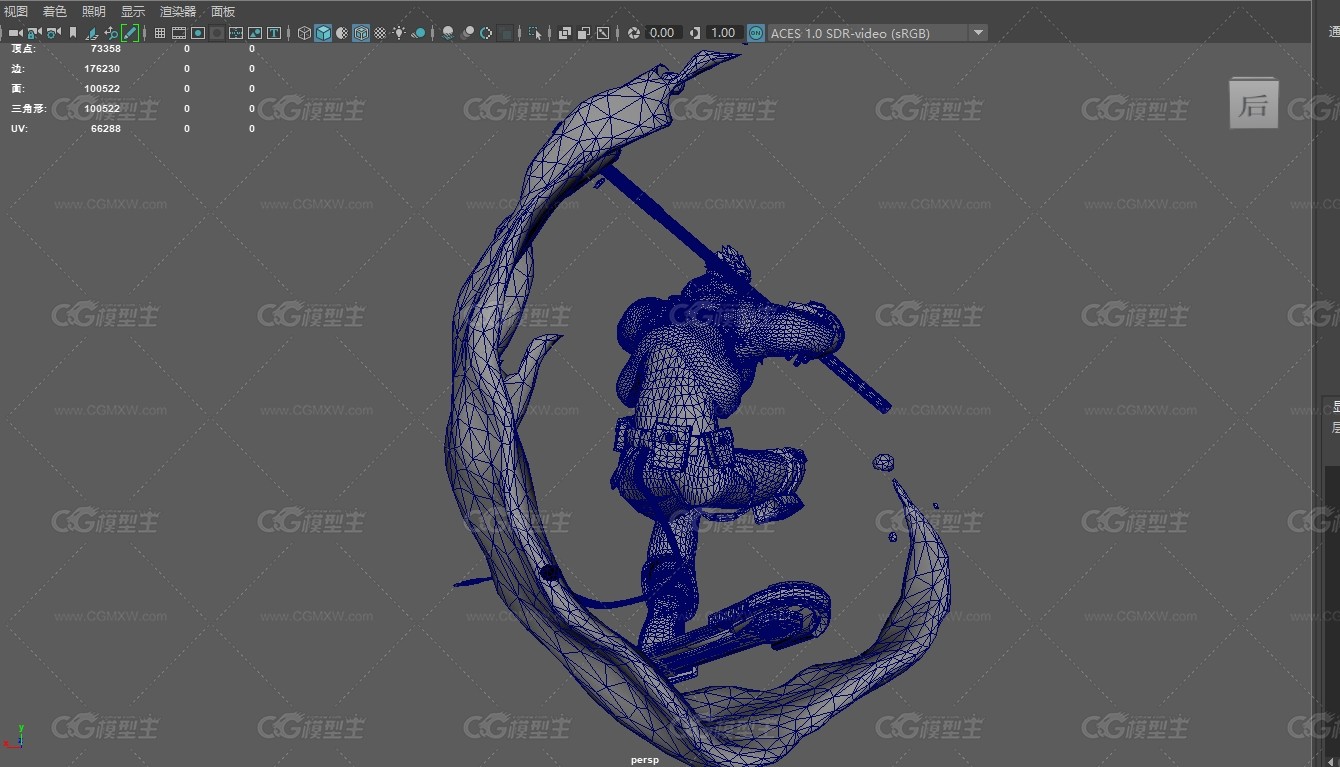Edit the Gamma value 1.00
The image size is (1340, 767).
pos(724,33)
